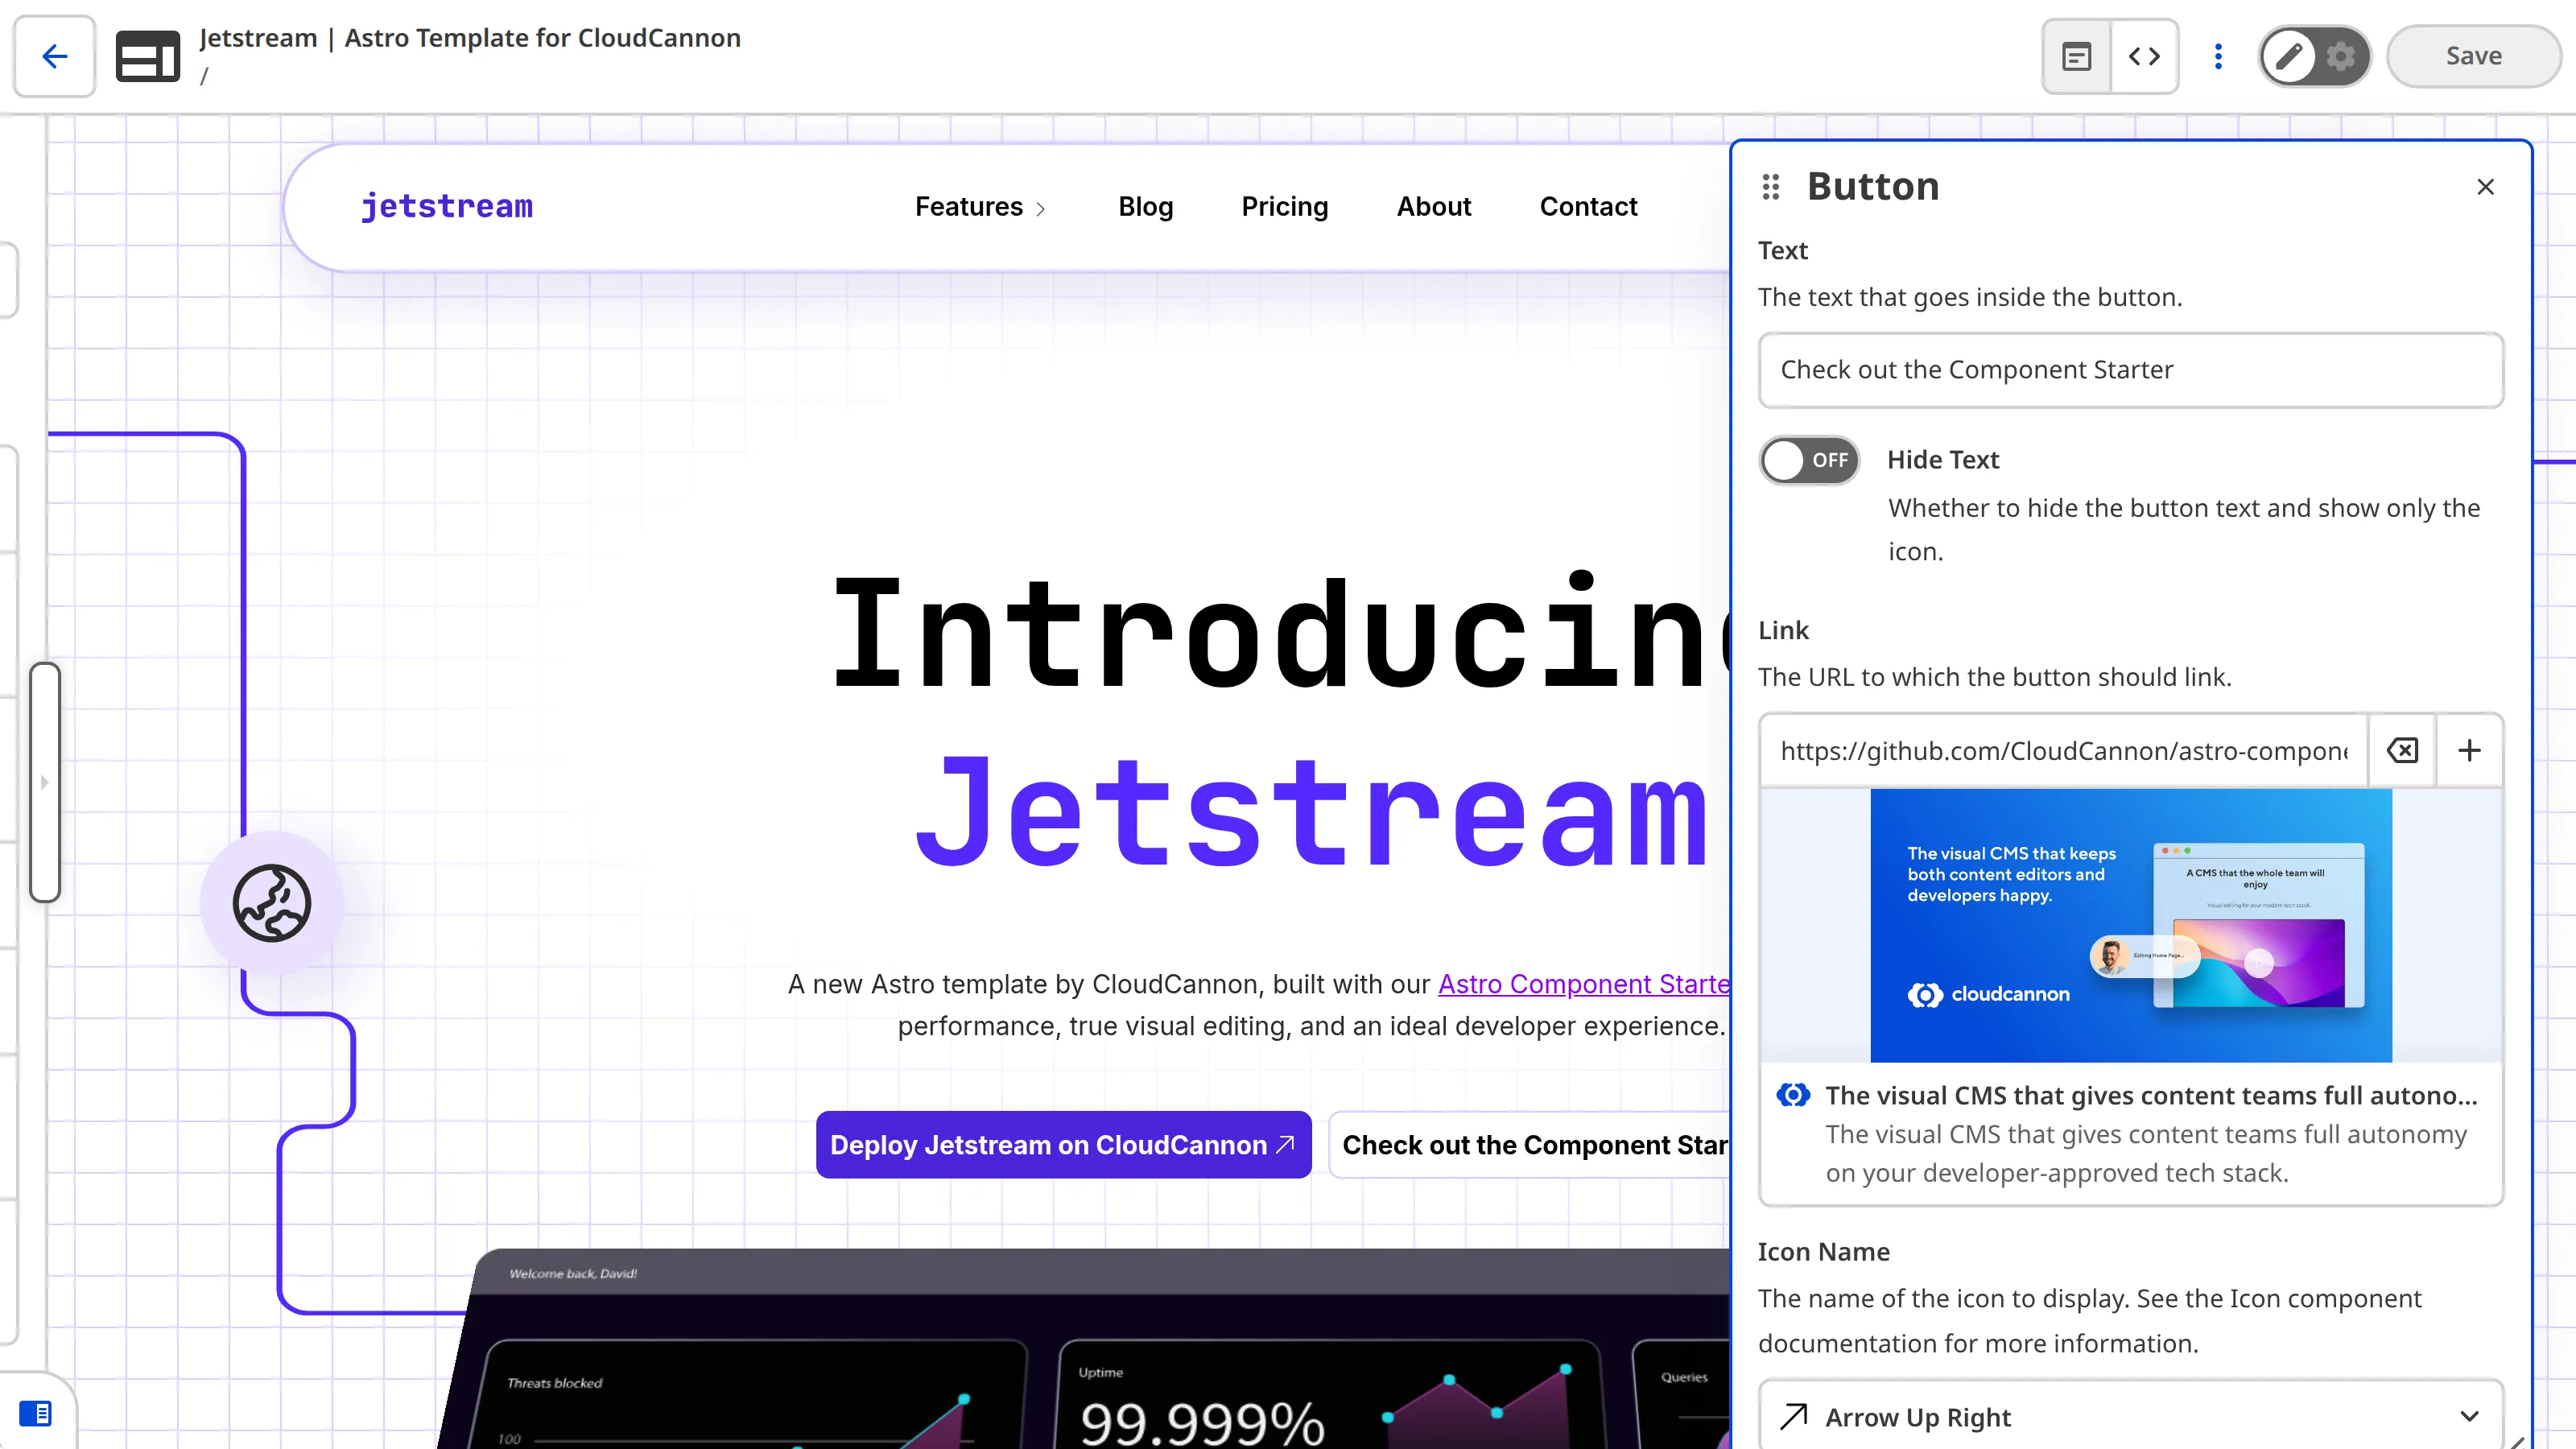Go back using the left arrow button
Screen dimensions: 2576x1449
pos(55,56)
